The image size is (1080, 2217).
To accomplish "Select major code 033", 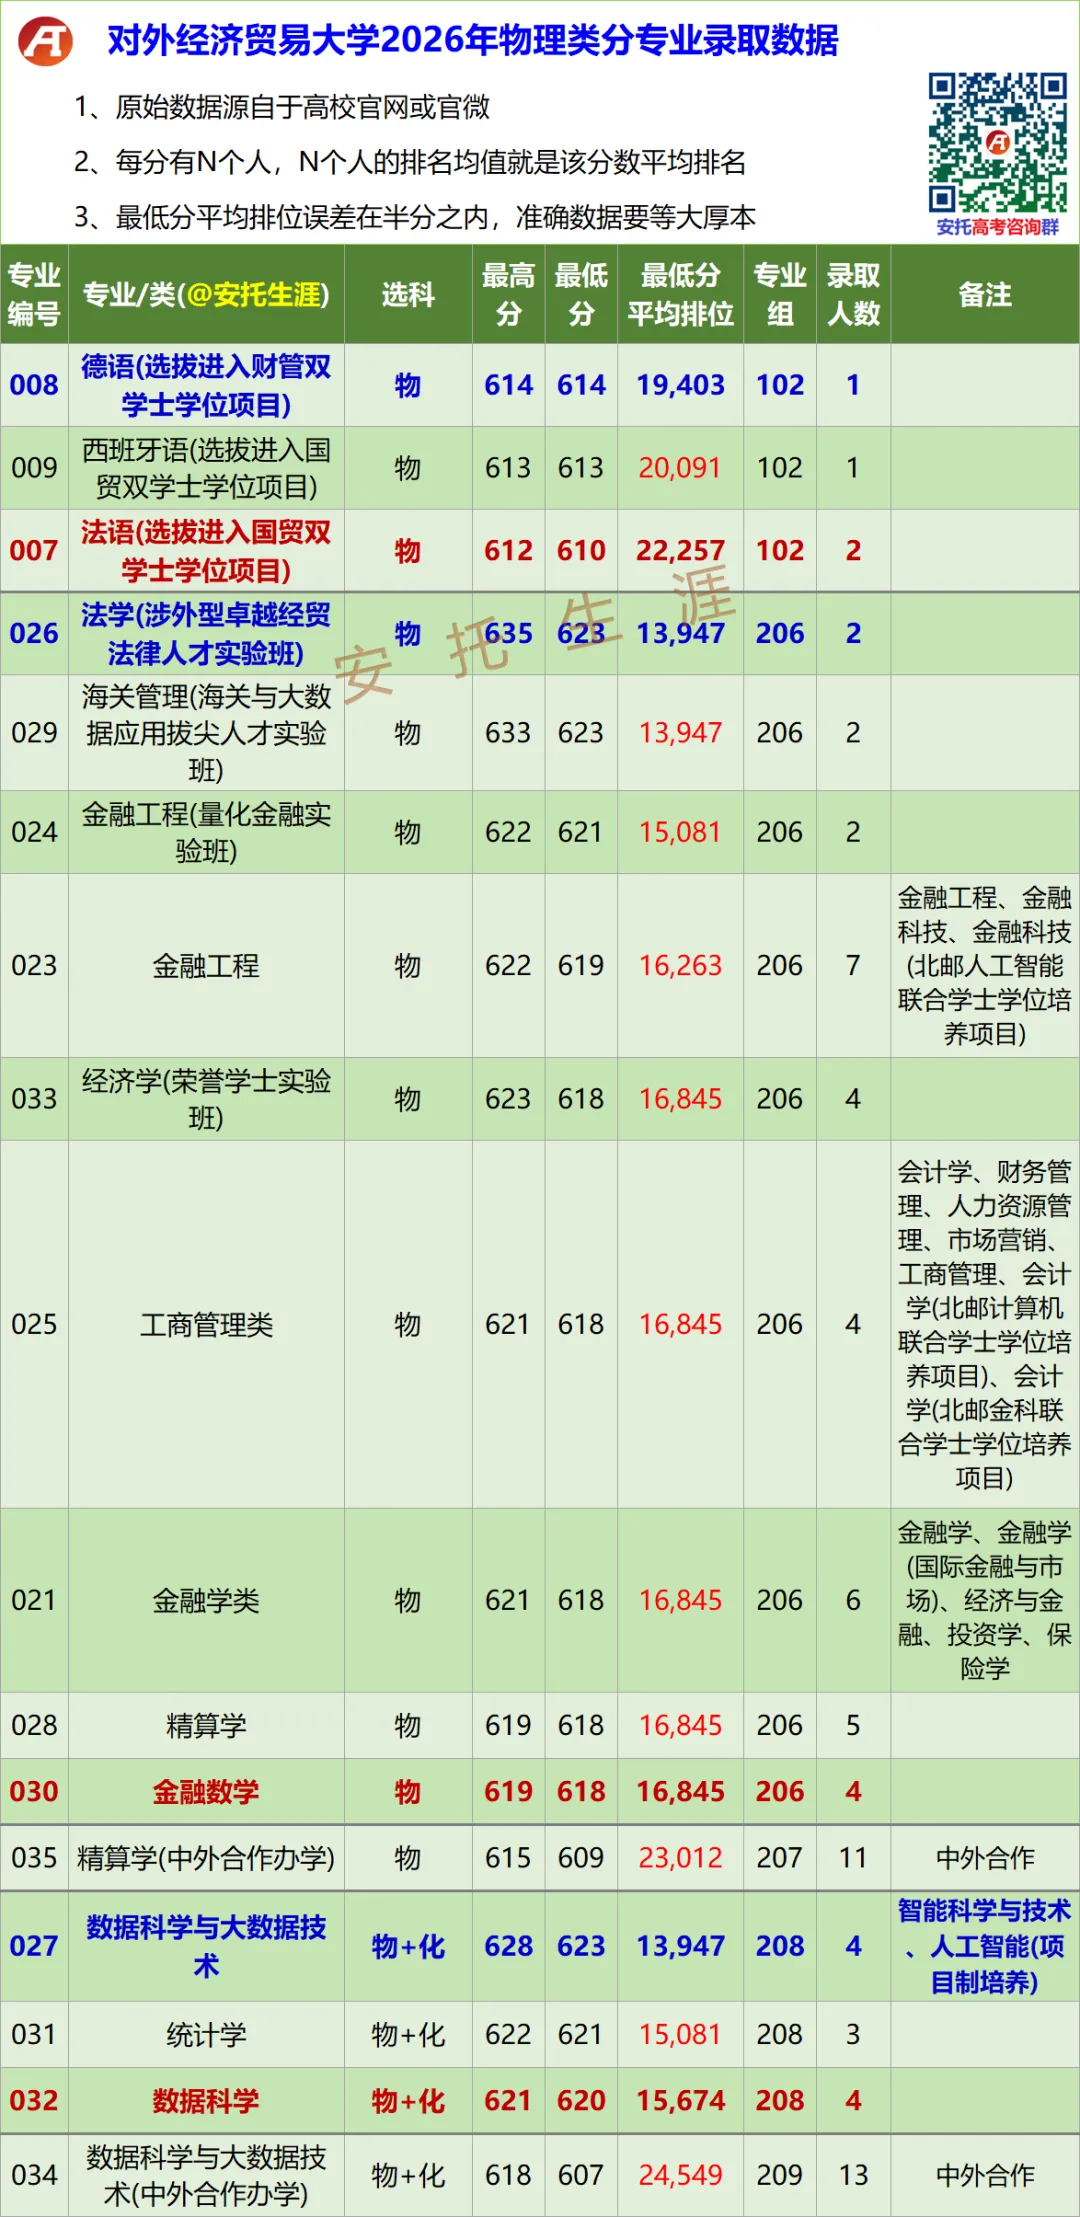I will [34, 1099].
